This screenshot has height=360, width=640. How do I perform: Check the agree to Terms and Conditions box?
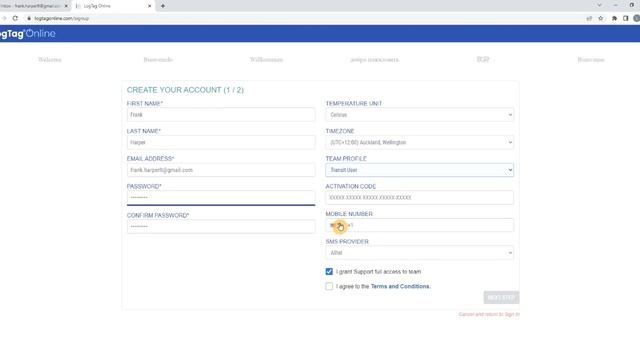click(x=329, y=286)
